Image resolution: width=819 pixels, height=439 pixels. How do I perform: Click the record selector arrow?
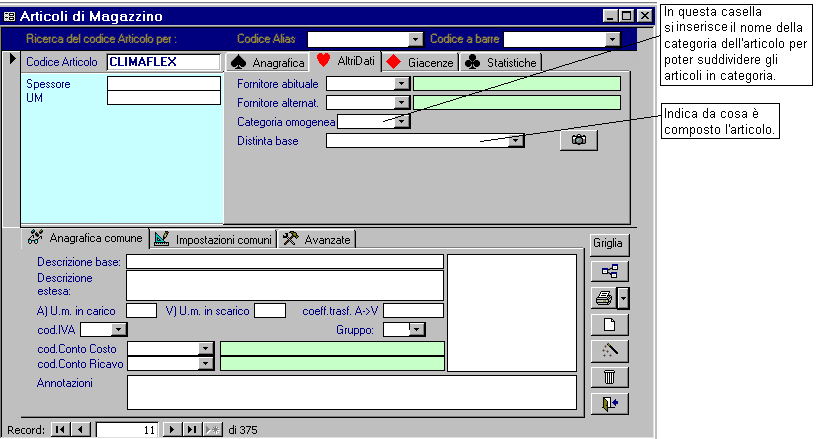(x=13, y=59)
